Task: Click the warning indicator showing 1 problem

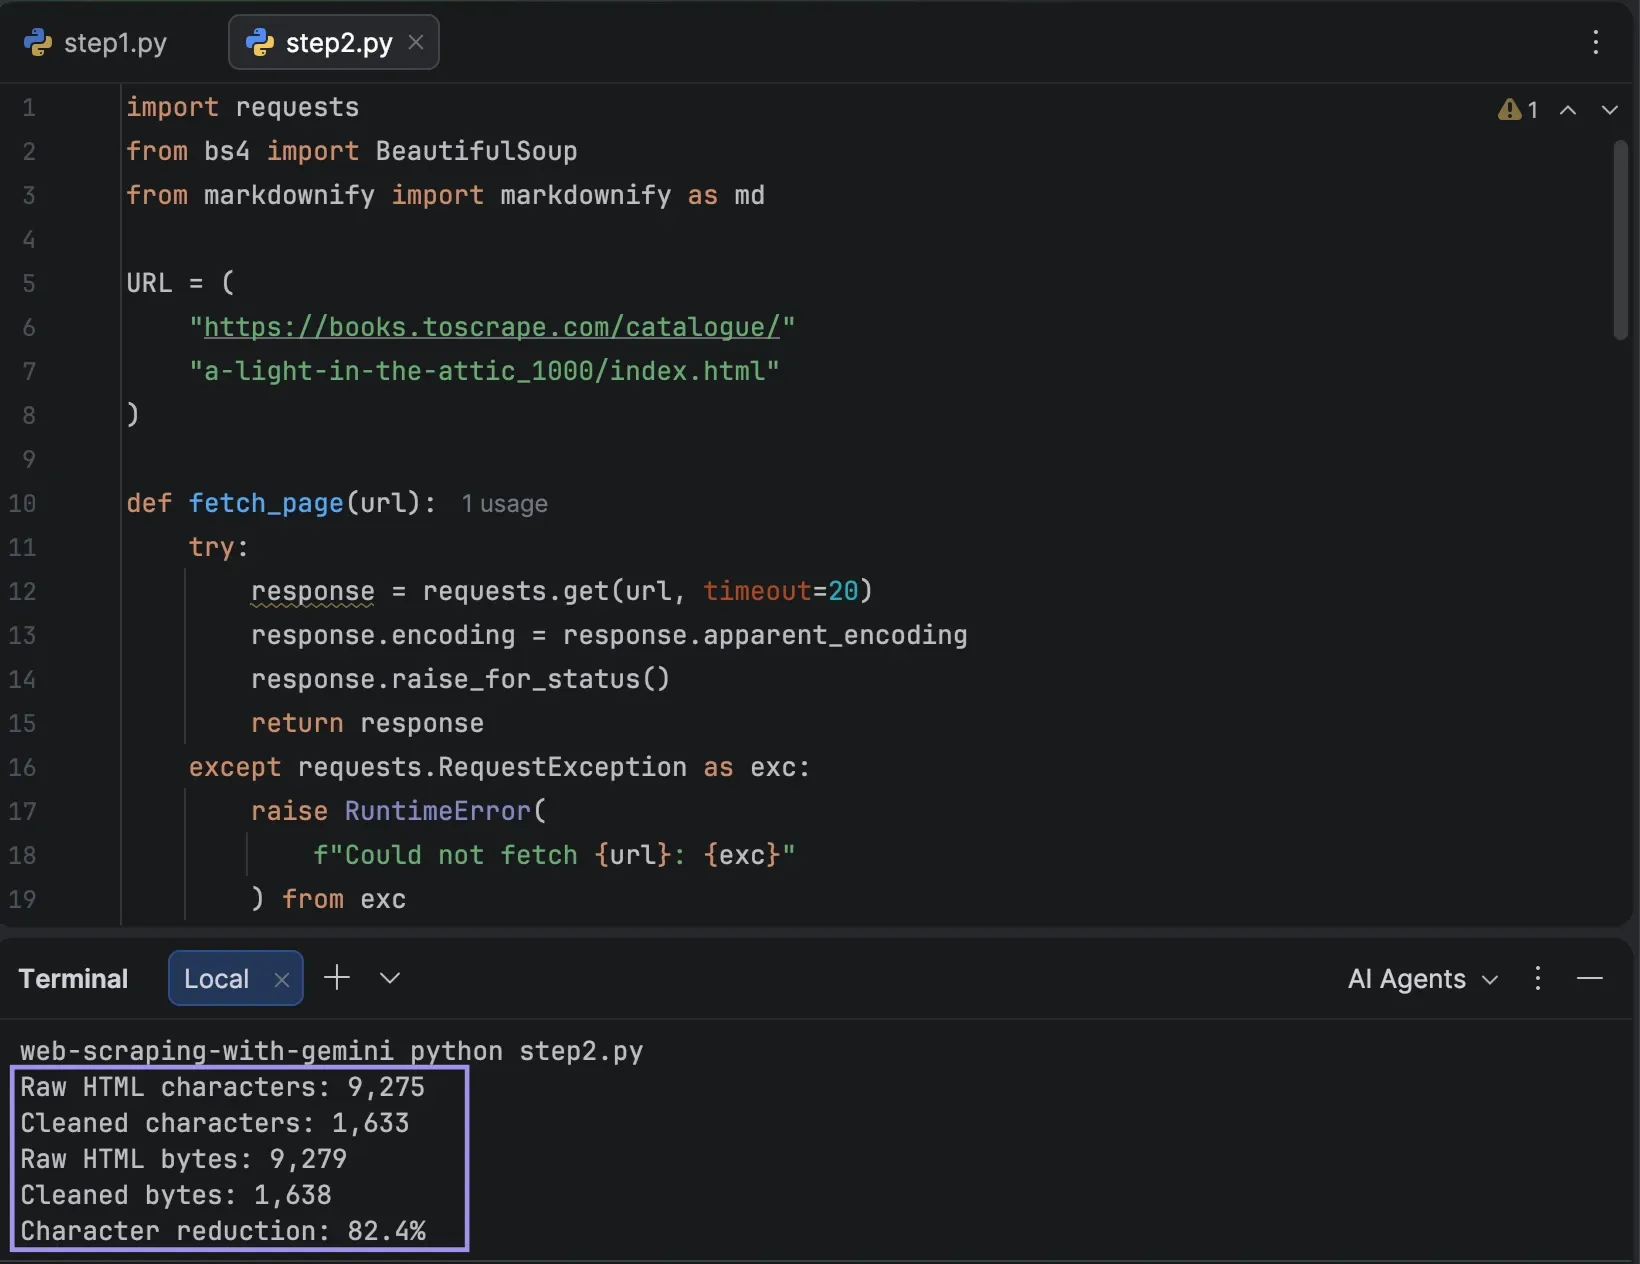Action: click(x=1517, y=110)
